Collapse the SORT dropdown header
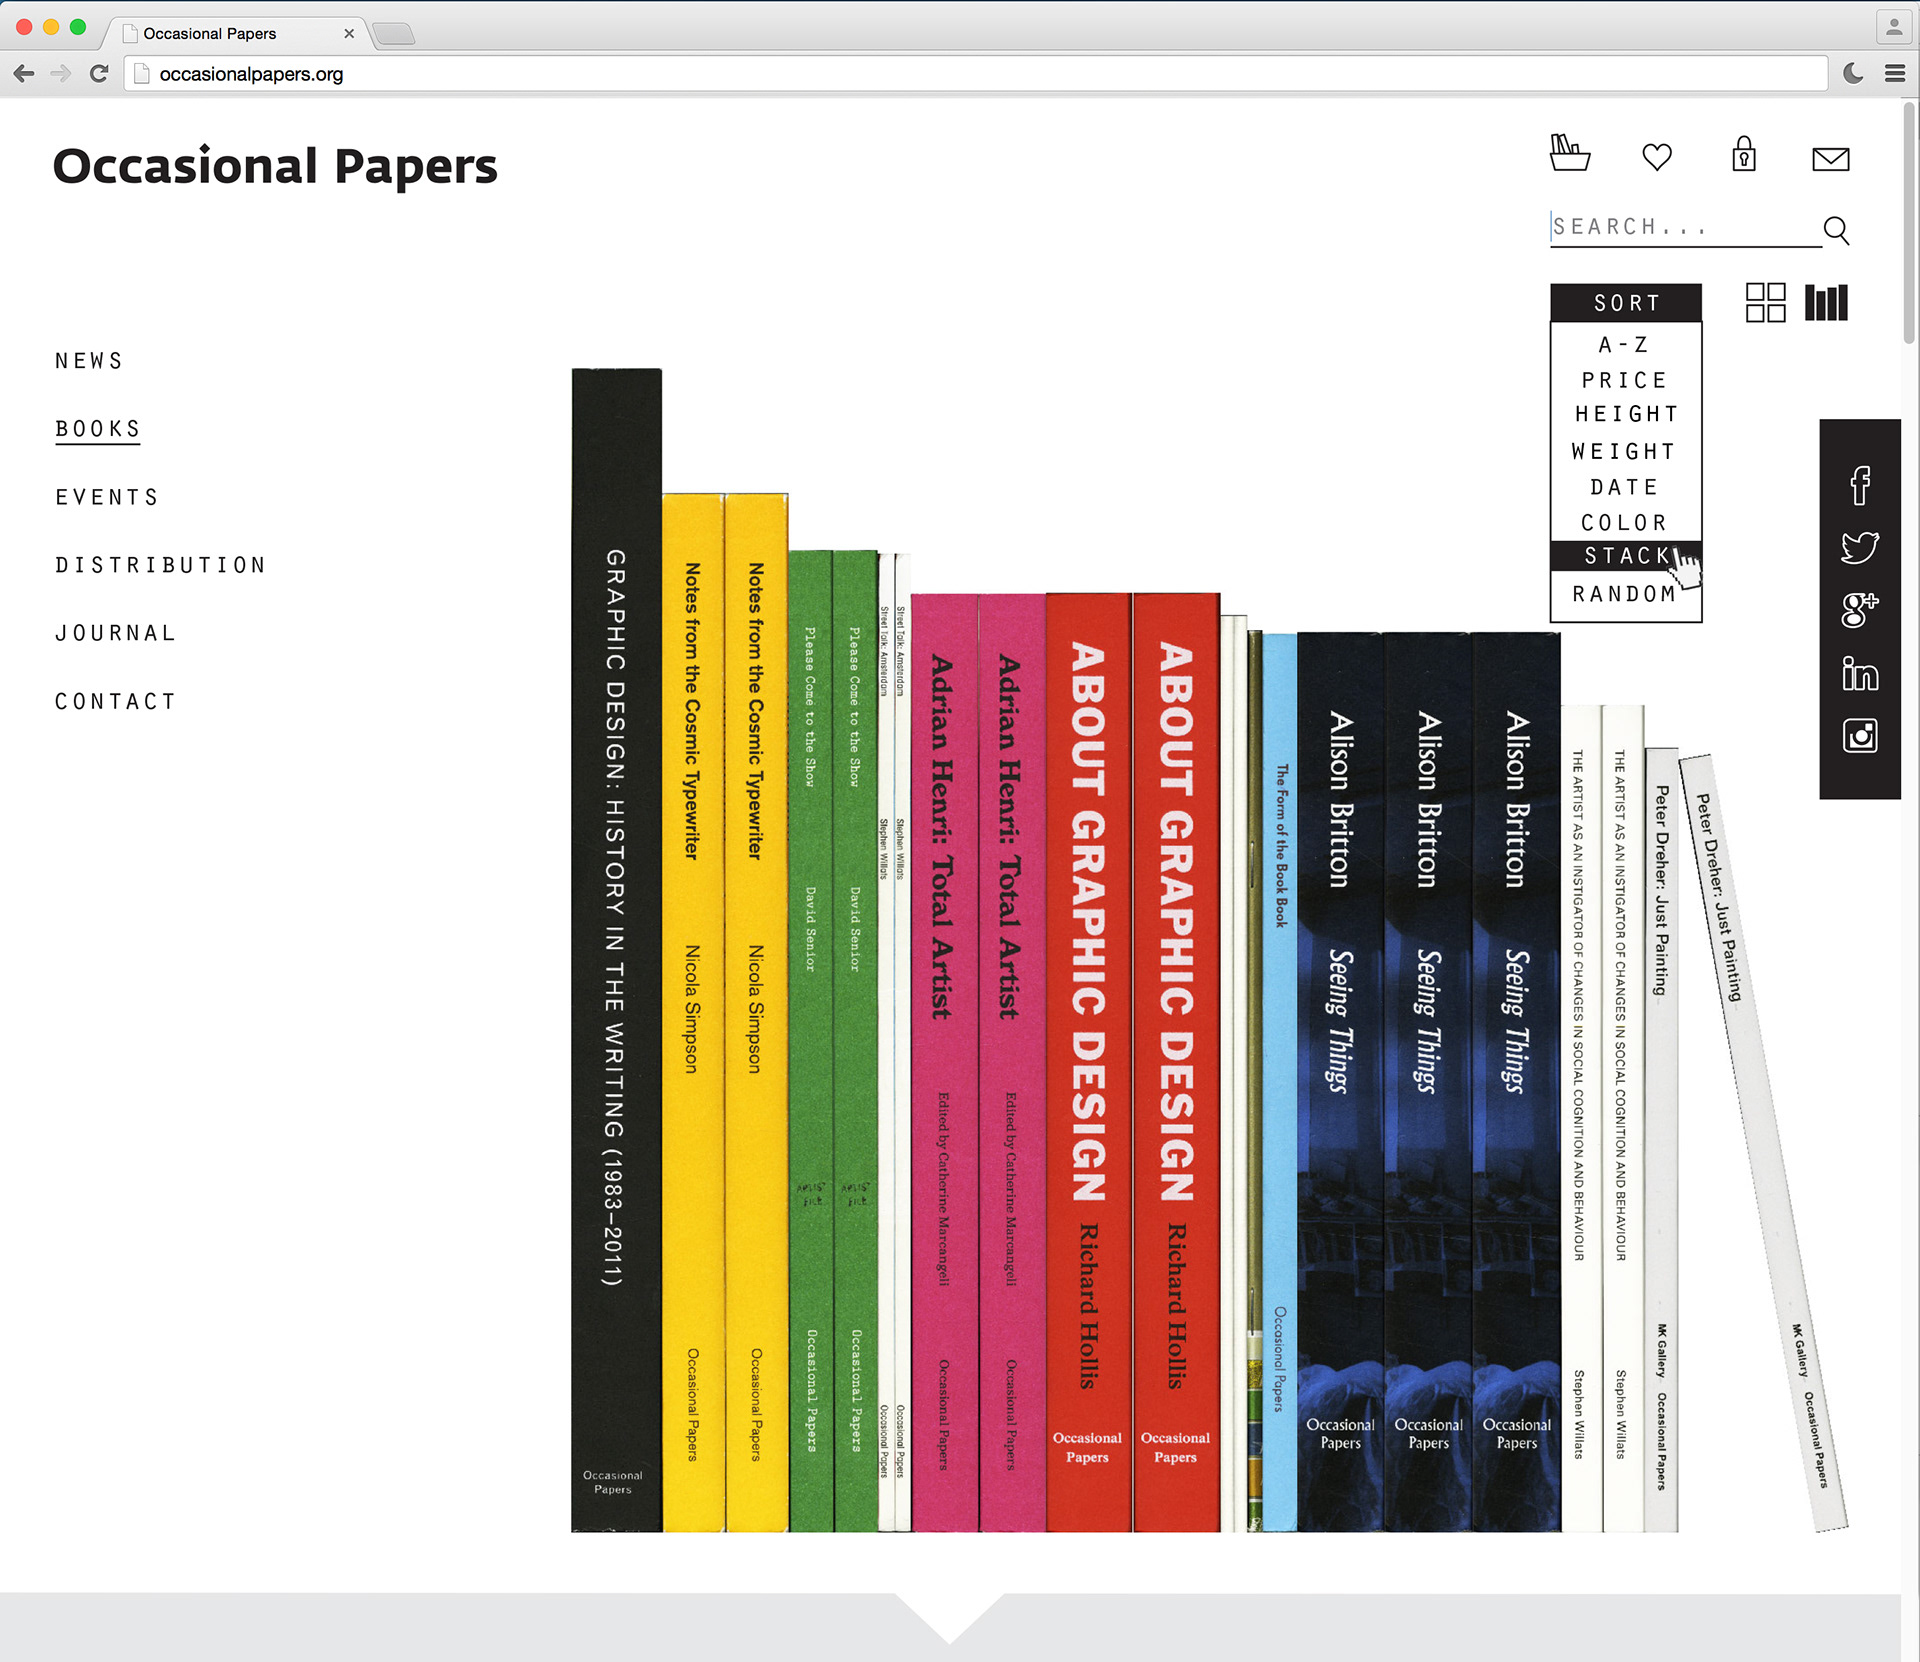 coord(1625,303)
